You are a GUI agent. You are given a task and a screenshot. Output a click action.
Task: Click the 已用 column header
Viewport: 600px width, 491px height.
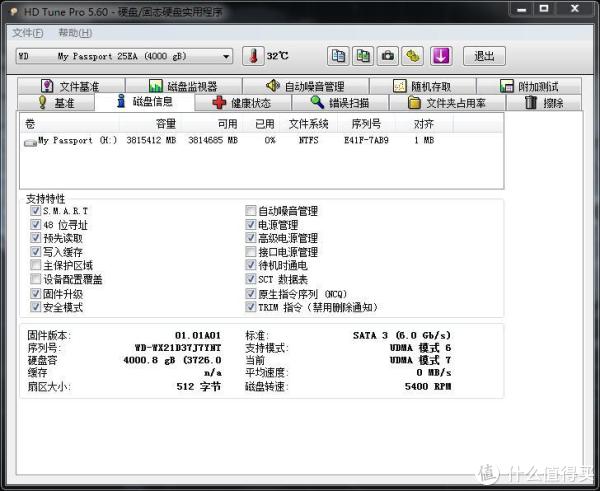(262, 124)
